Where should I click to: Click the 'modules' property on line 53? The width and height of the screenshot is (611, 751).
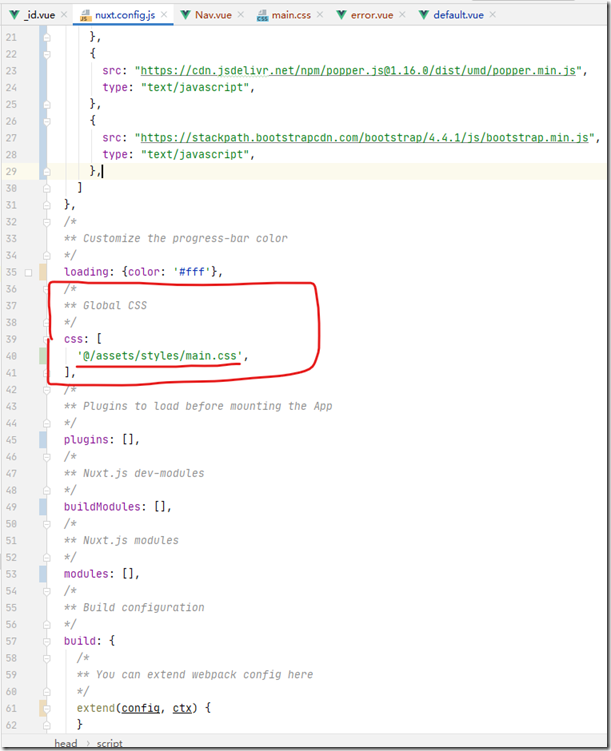click(86, 574)
